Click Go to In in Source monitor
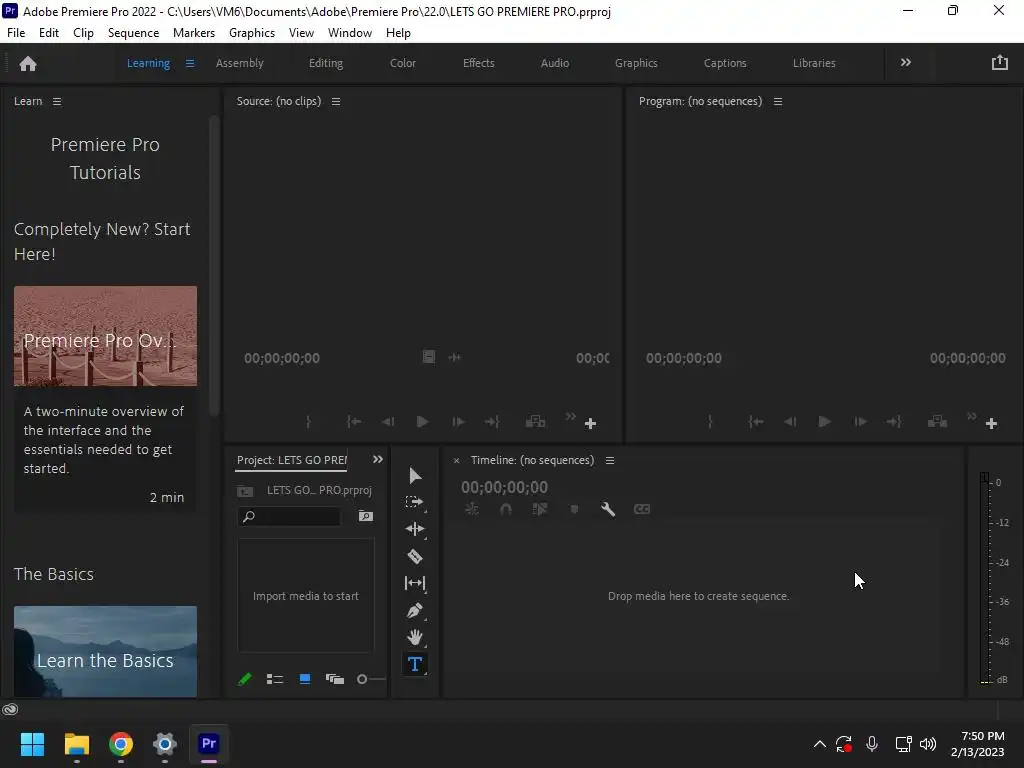Viewport: 1024px width, 768px height. (354, 422)
